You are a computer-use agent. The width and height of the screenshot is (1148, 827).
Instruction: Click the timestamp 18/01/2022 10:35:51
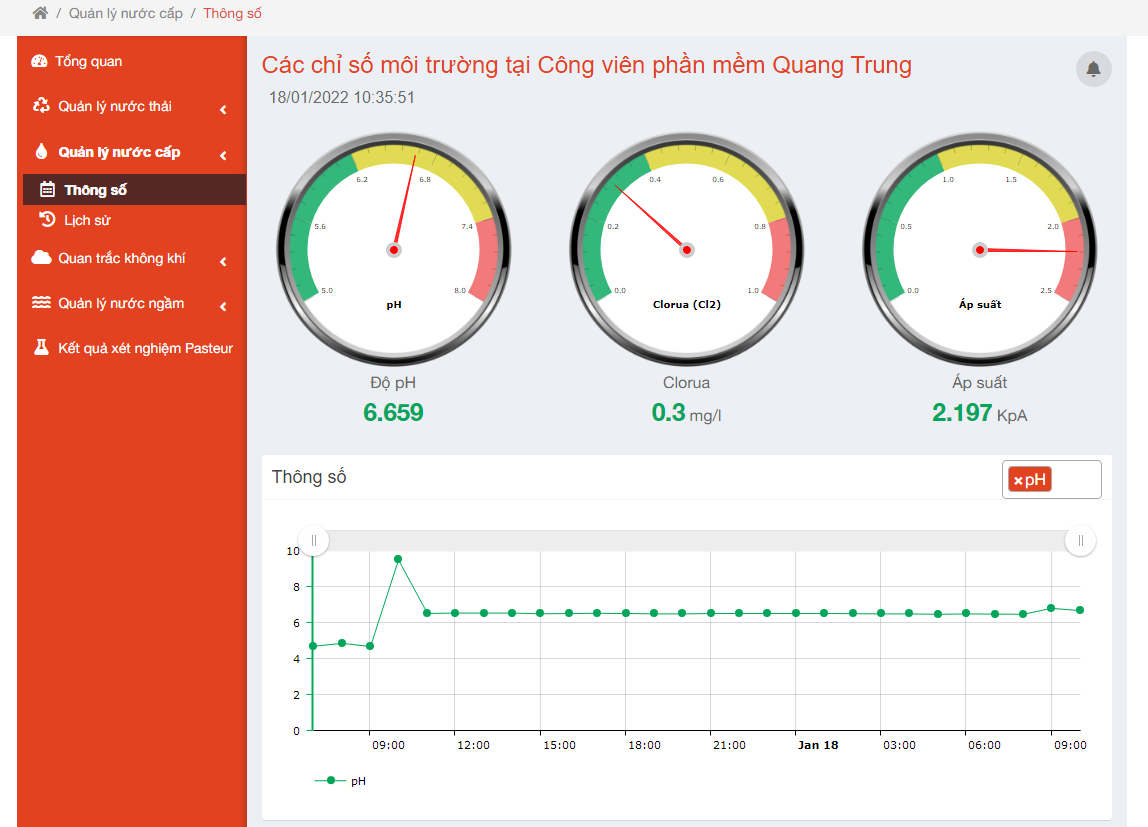click(341, 98)
